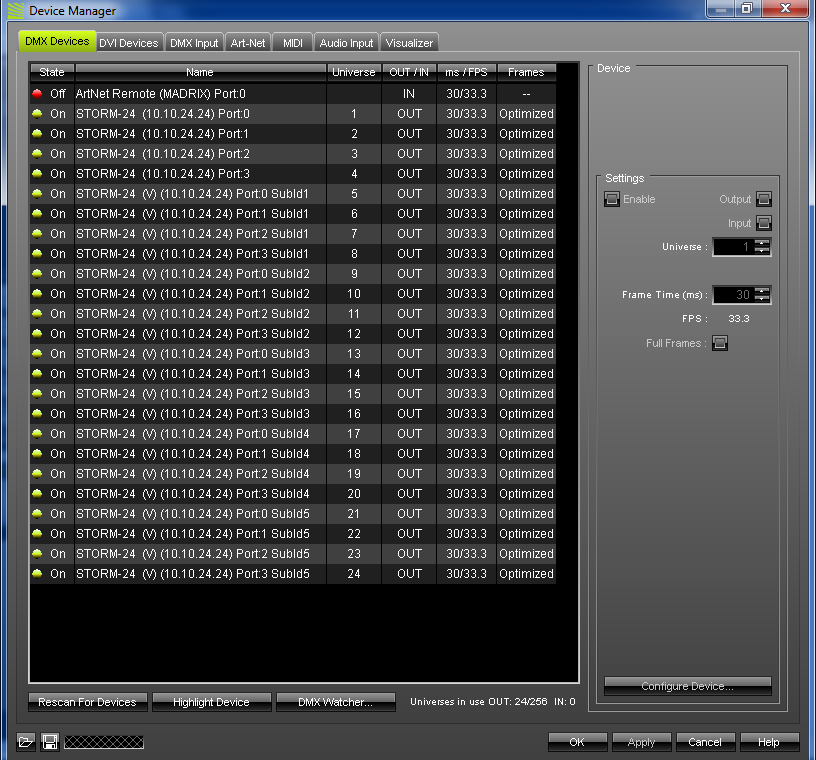Open configuration file with folder icon

26,741
